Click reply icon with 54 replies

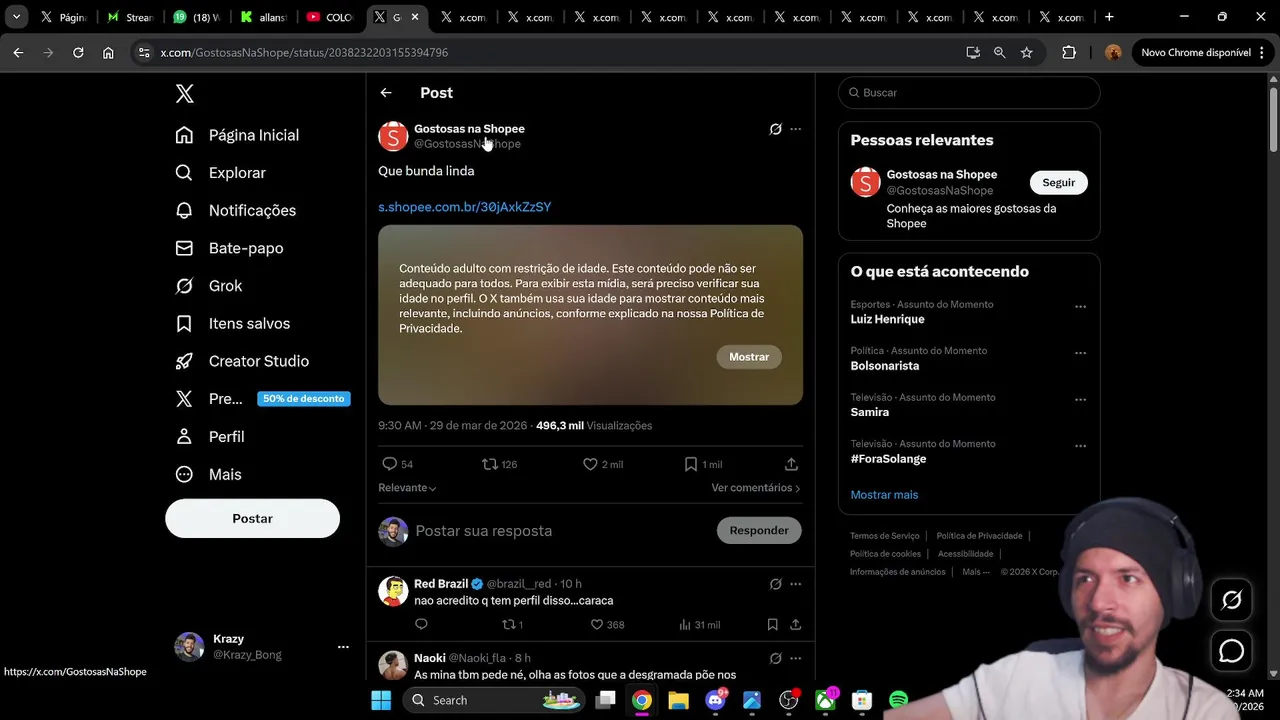tap(390, 464)
